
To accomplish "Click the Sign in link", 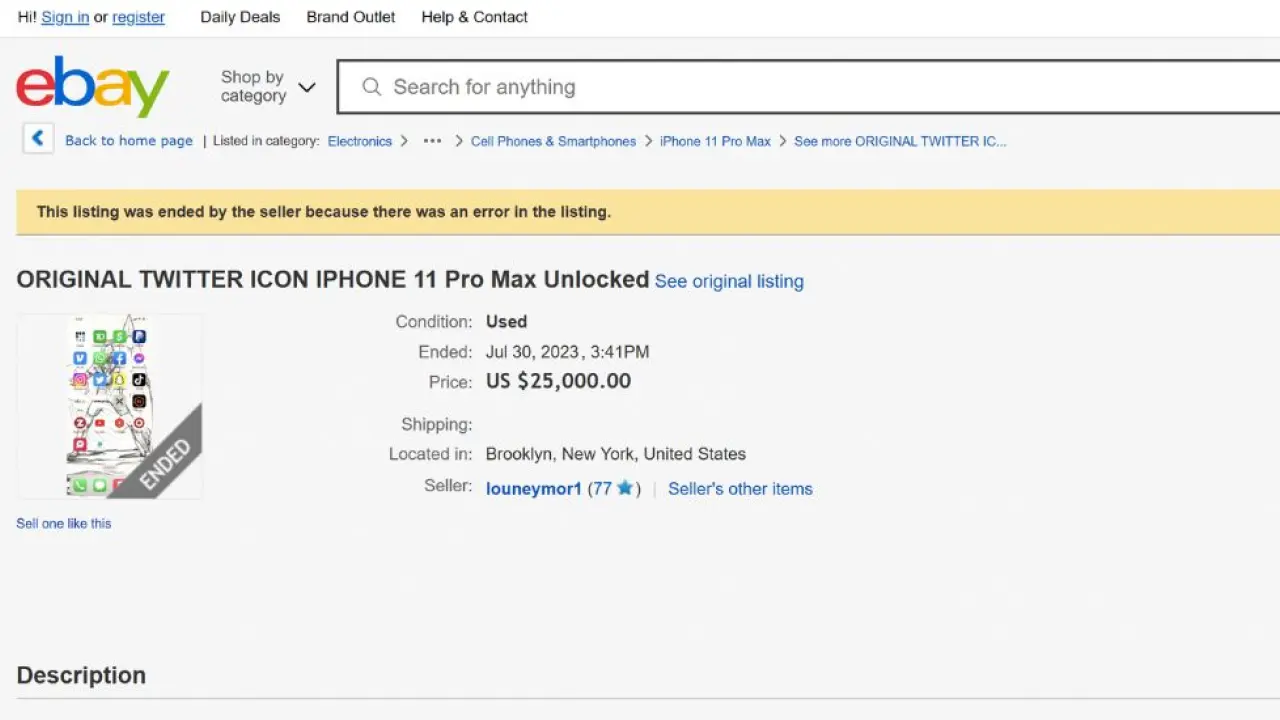I will point(65,17).
